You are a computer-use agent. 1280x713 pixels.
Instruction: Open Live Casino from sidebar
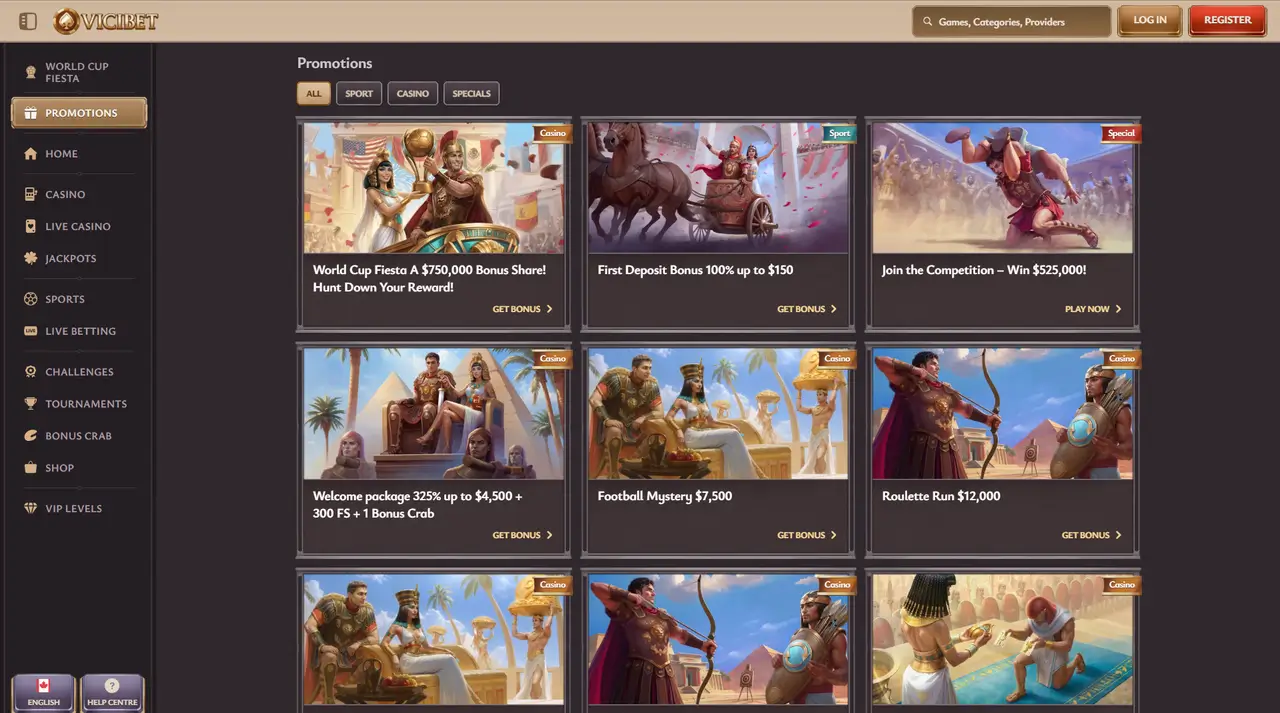coord(79,226)
